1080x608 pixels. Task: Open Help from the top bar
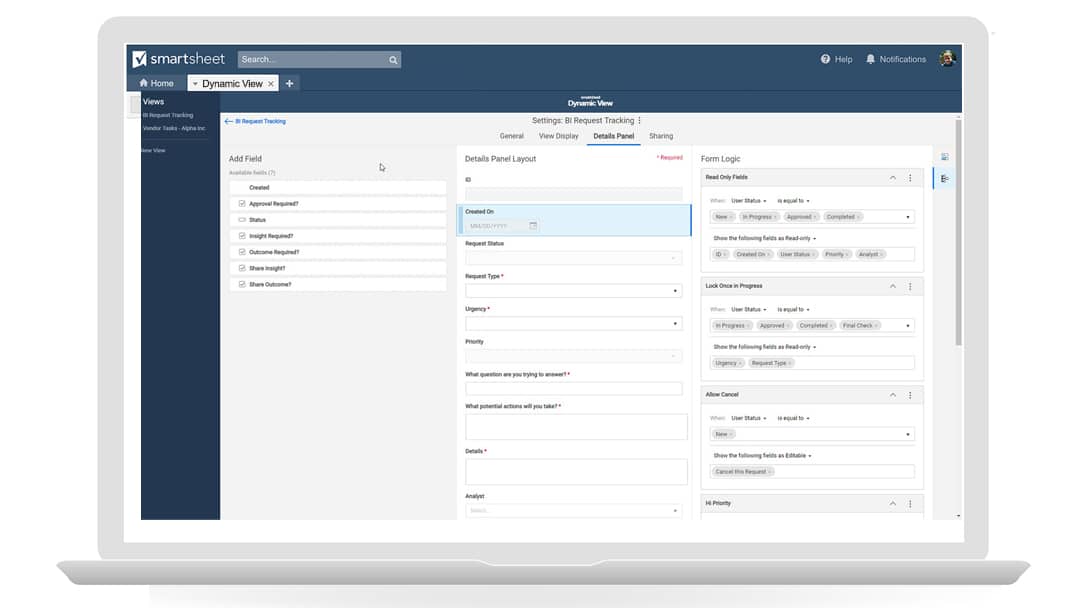click(836, 59)
